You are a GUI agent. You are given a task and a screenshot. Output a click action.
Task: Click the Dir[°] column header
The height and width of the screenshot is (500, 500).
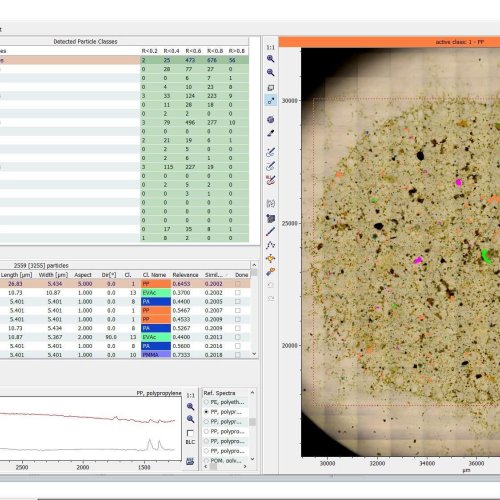pyautogui.click(x=109, y=275)
